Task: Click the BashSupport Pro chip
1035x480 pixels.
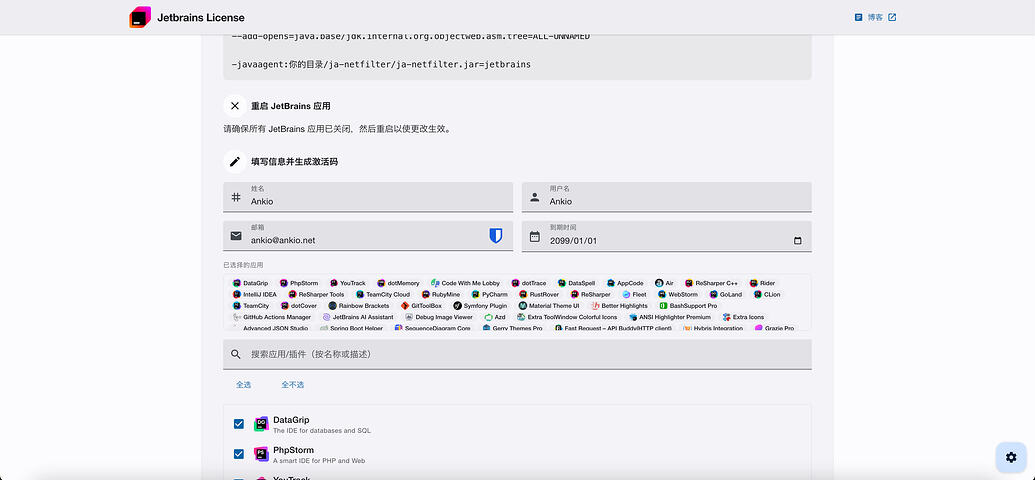Action: click(x=688, y=306)
